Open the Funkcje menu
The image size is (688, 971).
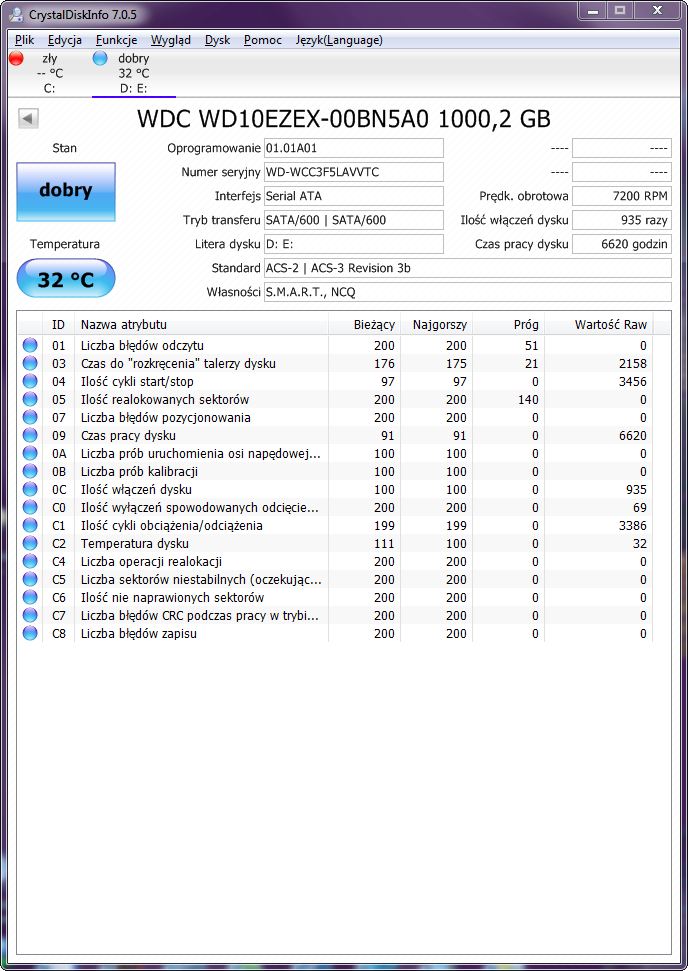pyautogui.click(x=116, y=40)
